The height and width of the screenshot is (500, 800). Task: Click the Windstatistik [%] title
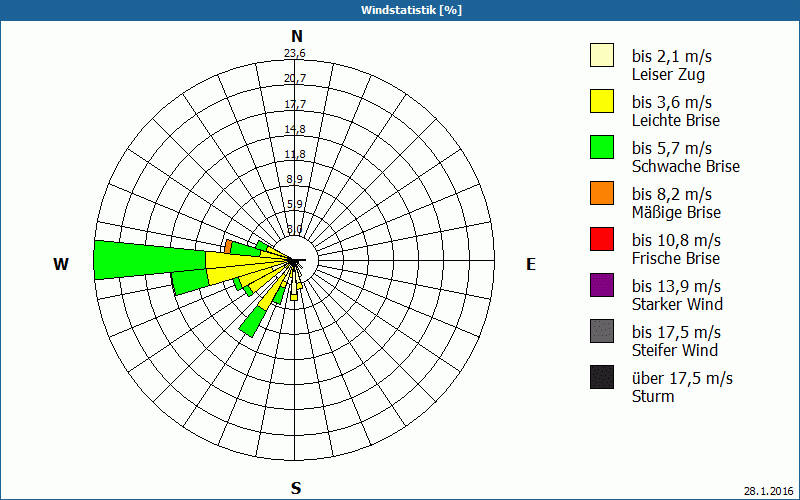pyautogui.click(x=411, y=10)
